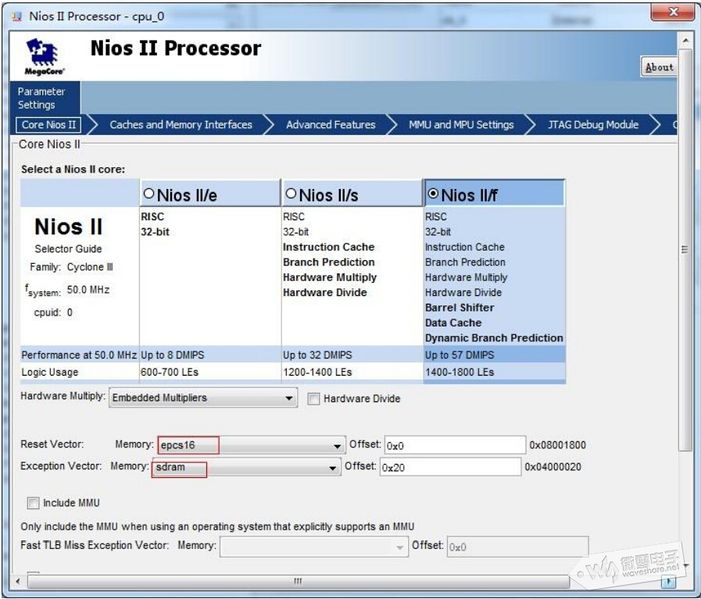Select the Nios II/s core option
This screenshot has height=599, width=701.
point(291,194)
